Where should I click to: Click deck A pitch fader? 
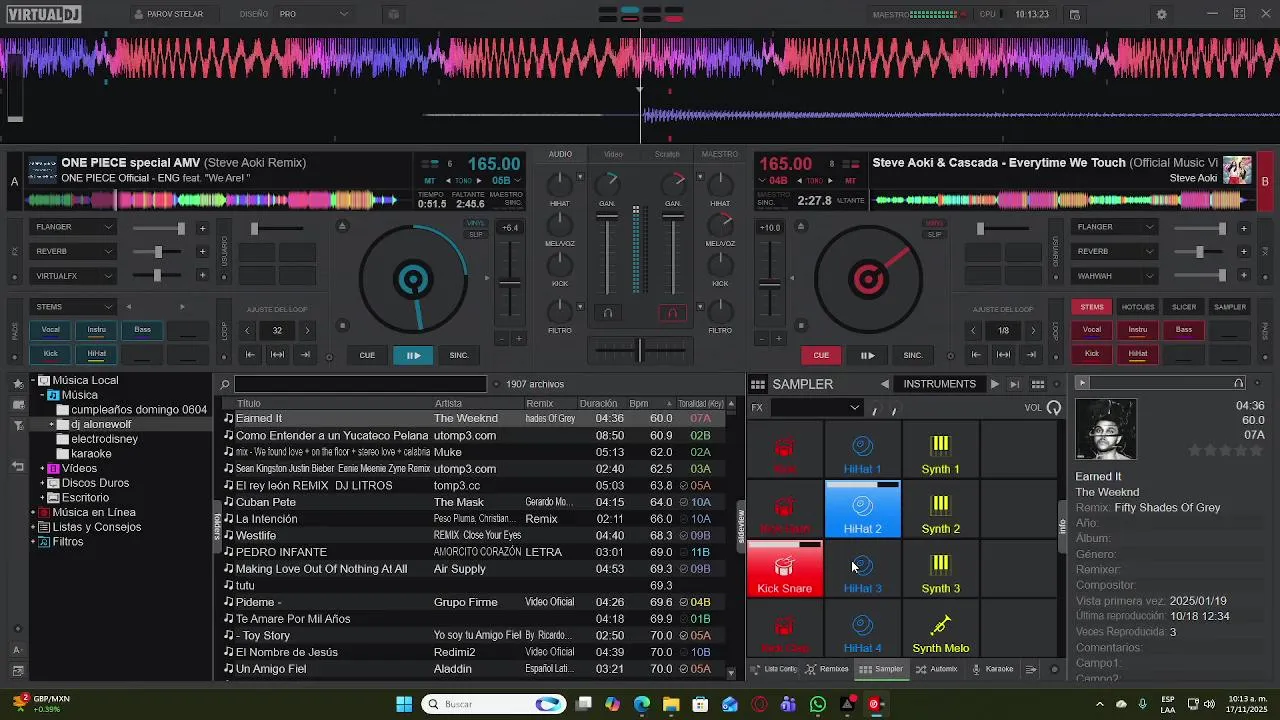coord(510,283)
